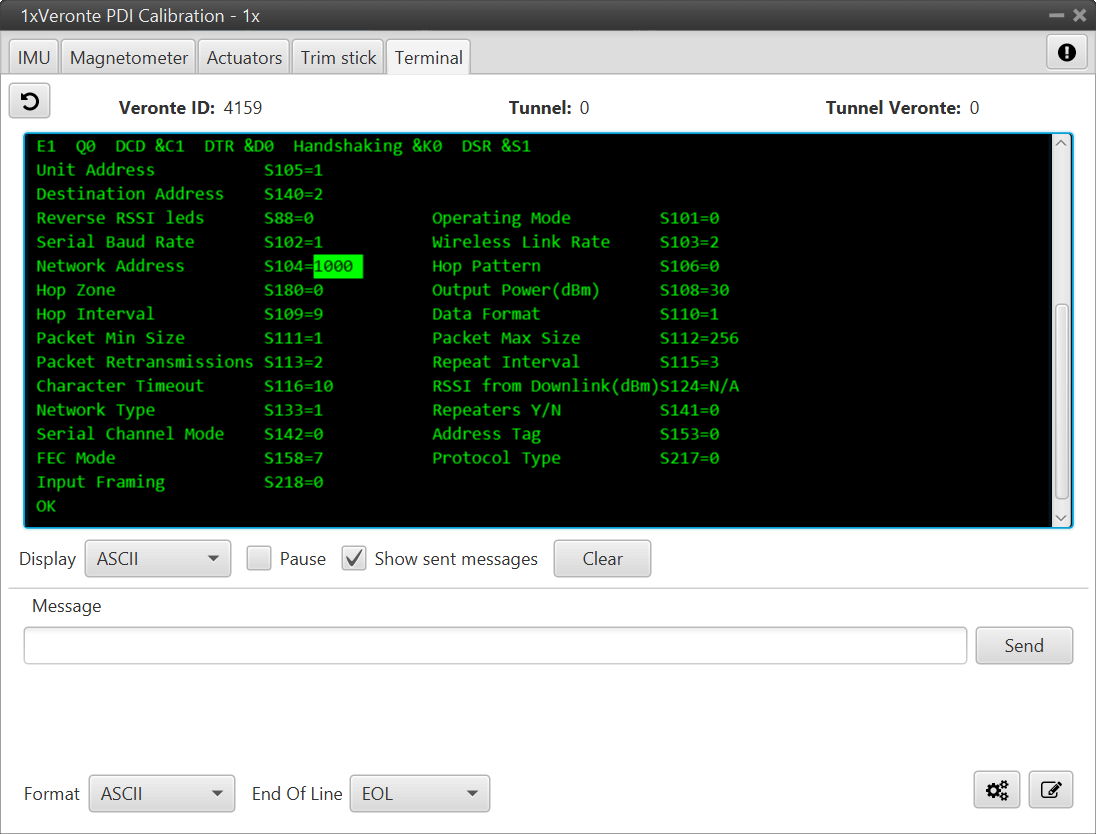Image resolution: width=1096 pixels, height=834 pixels.
Task: Select the Actuators tab
Action: 244,58
